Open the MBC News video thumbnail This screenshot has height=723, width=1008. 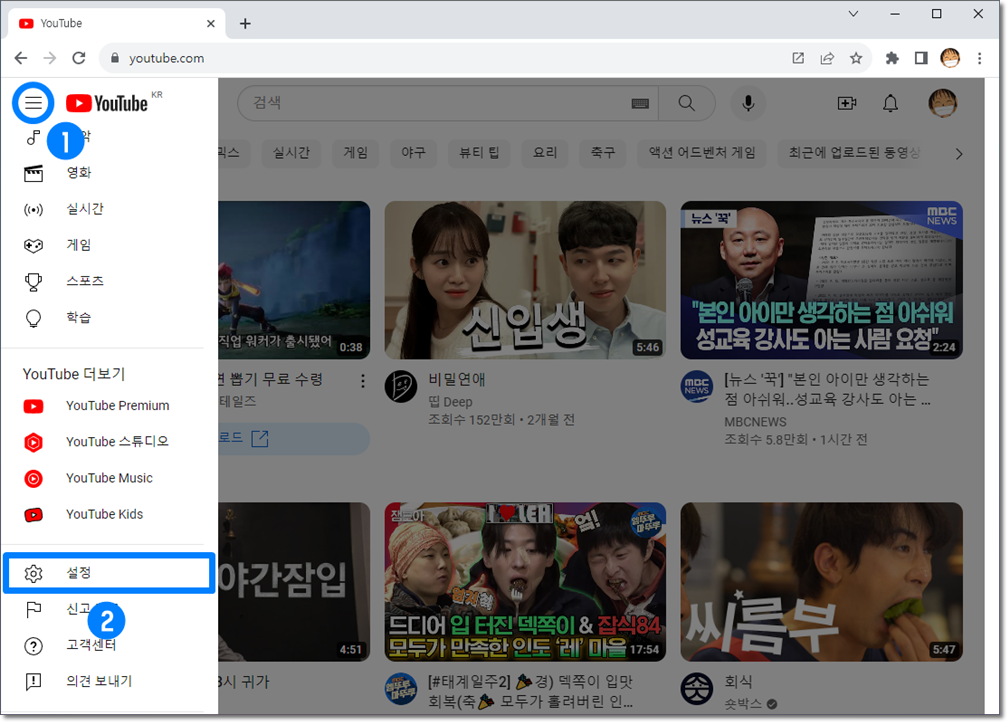coord(822,280)
